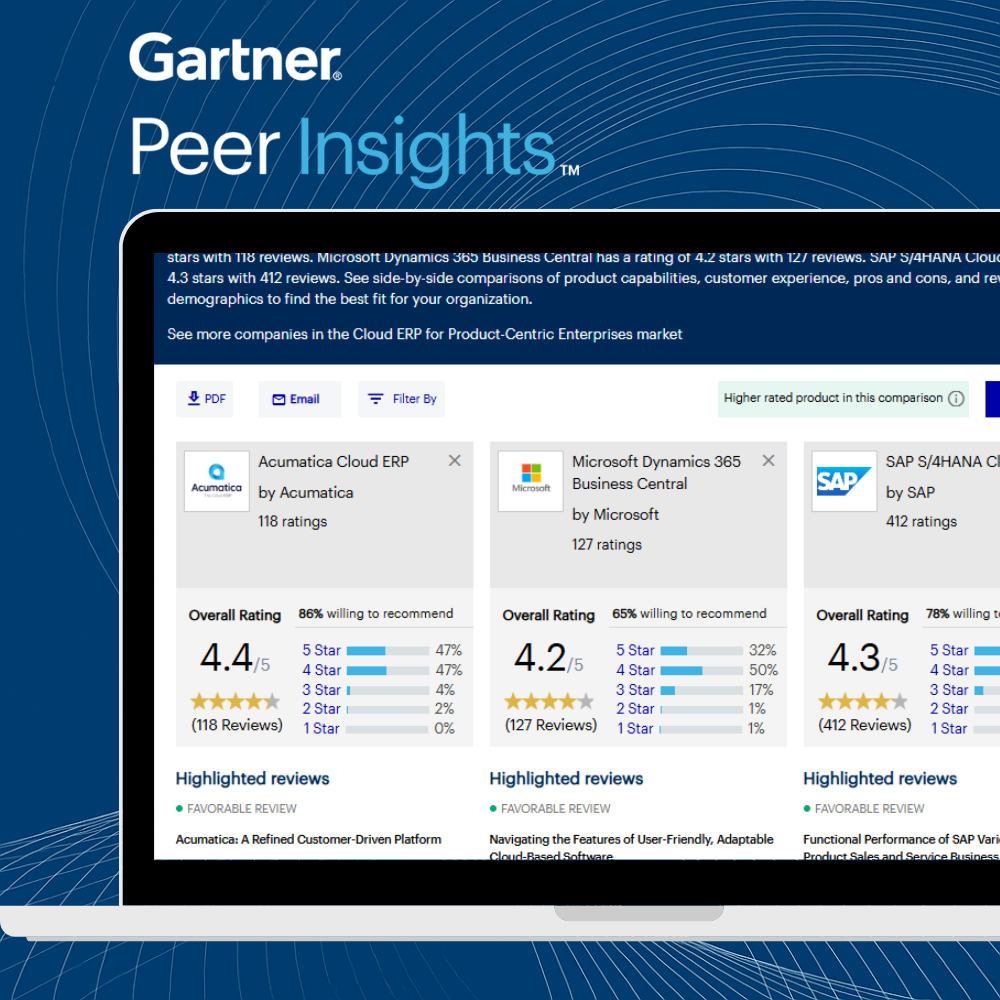Select 5 Star filter for Acumatica
Image resolution: width=1000 pixels, height=1000 pixels.
(321, 650)
